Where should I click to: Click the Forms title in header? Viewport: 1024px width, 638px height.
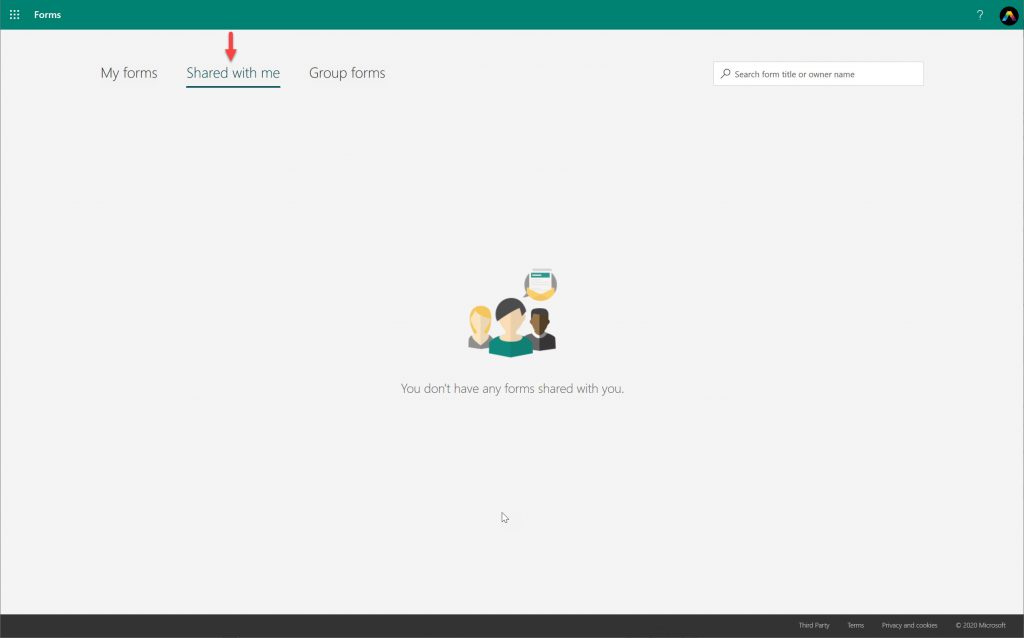[48, 14]
